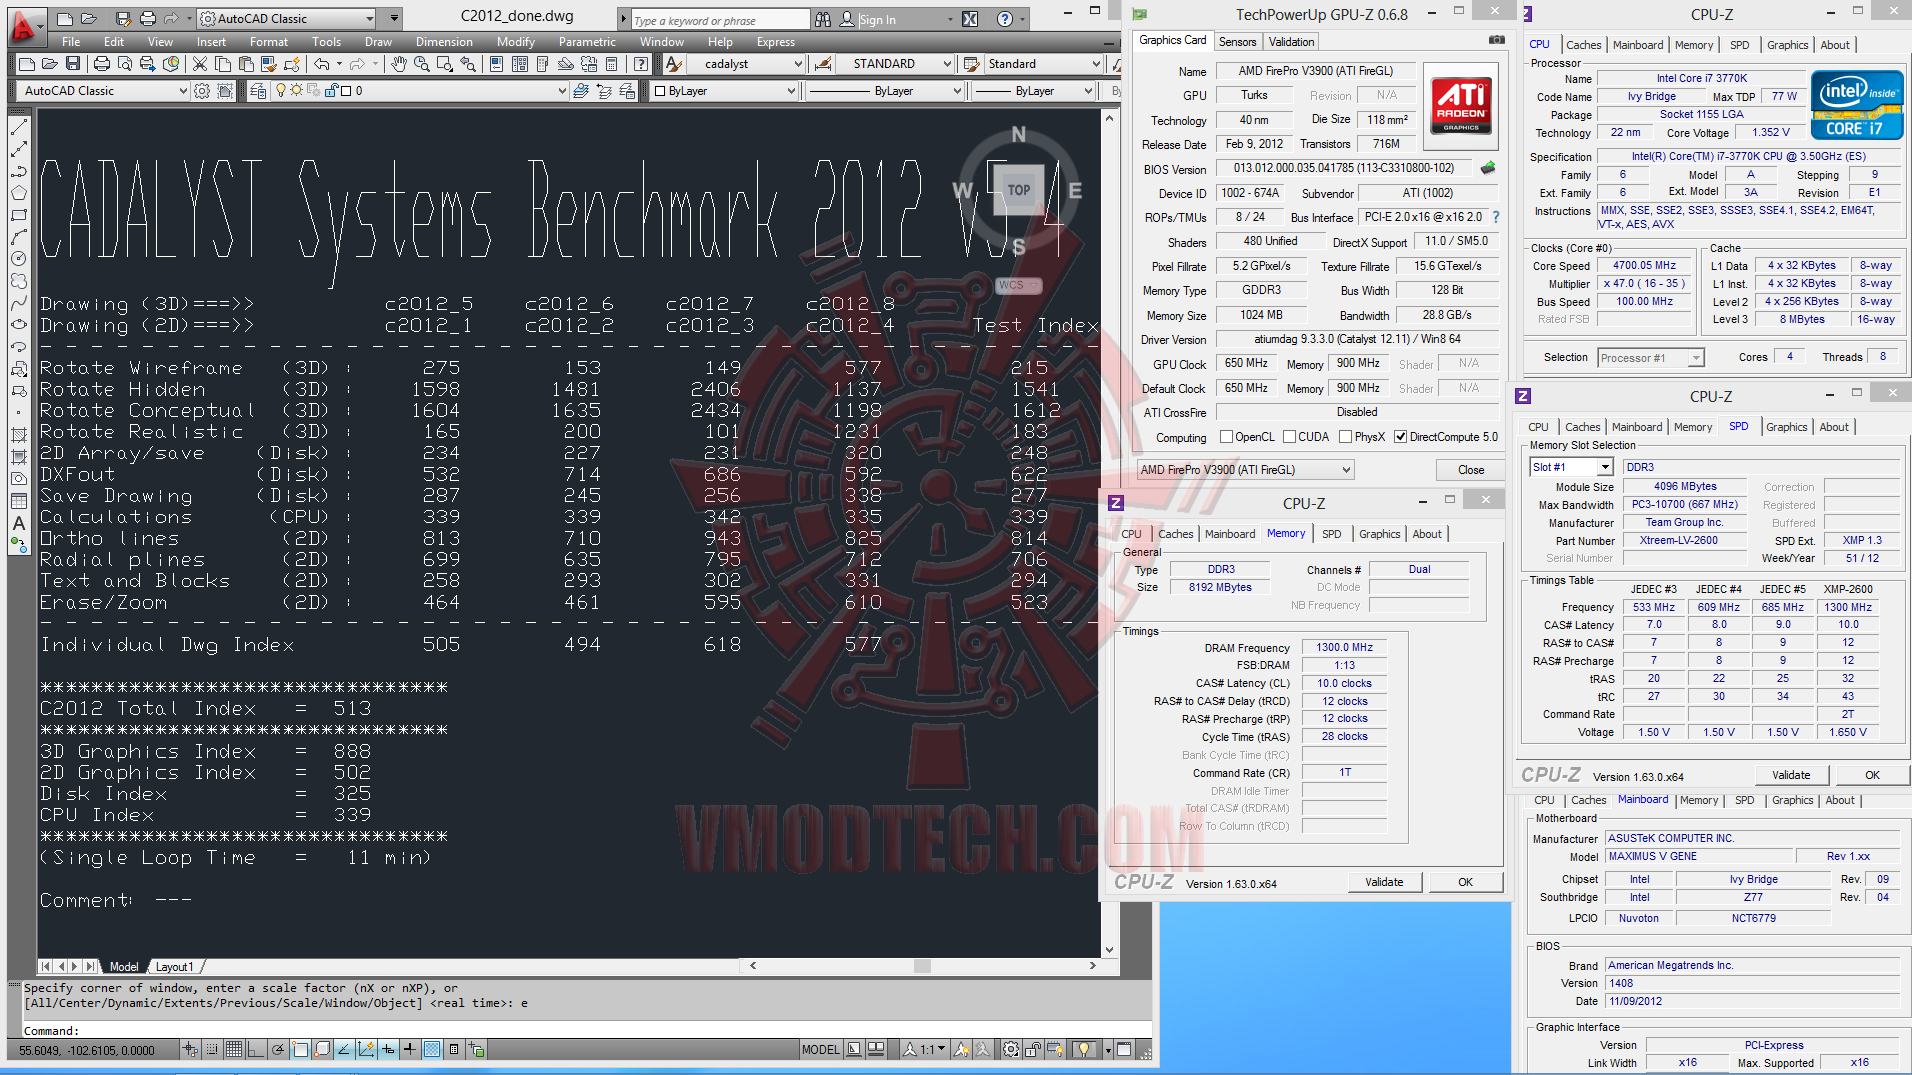Open the Draw menu

coord(378,42)
